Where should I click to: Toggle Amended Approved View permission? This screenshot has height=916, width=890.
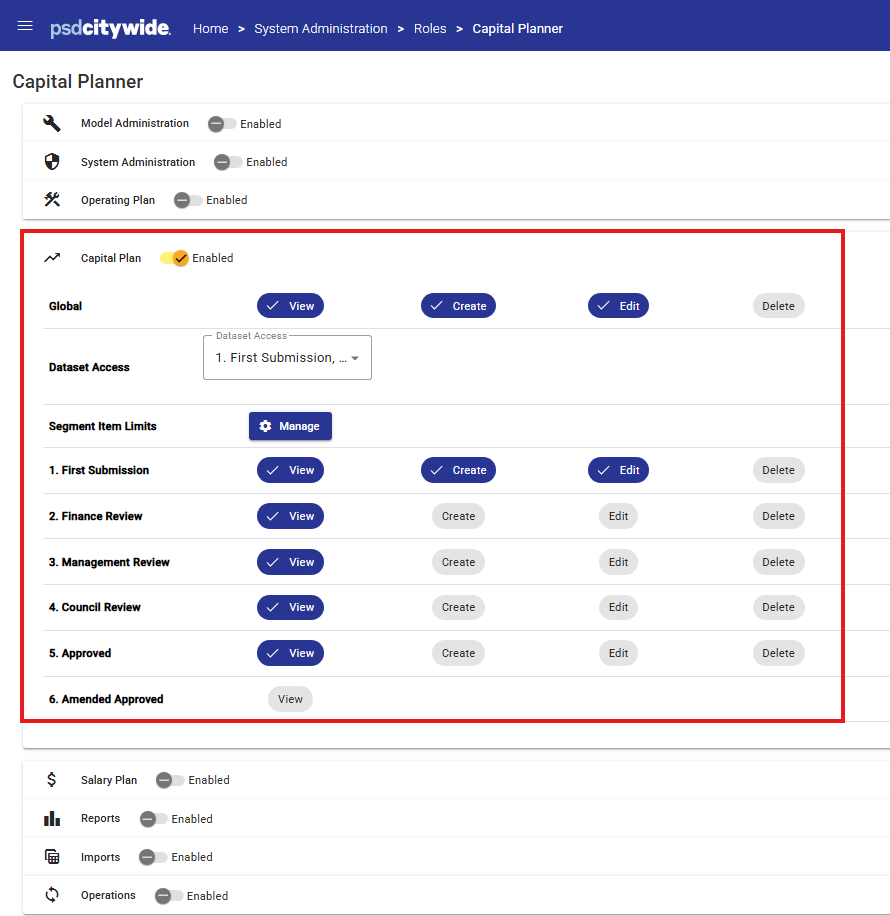(x=290, y=699)
